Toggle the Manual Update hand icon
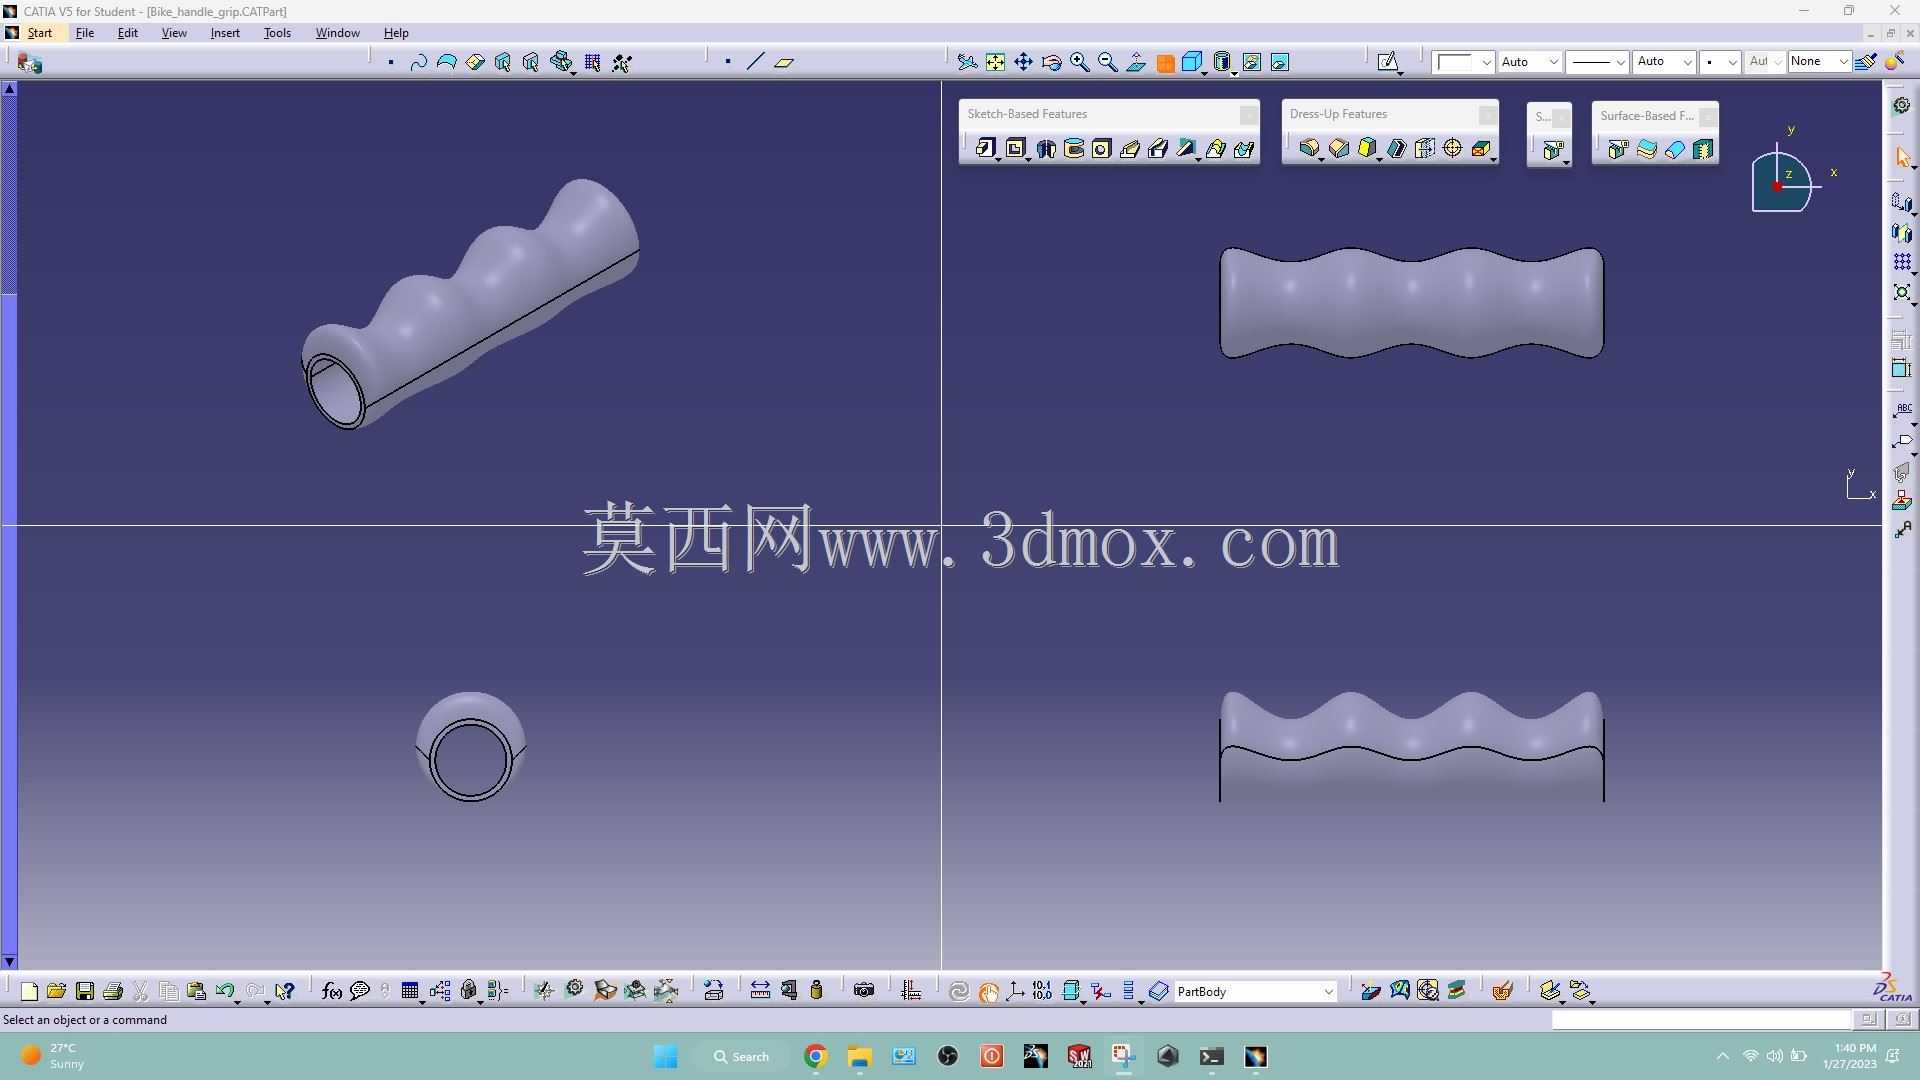The height and width of the screenshot is (1080, 1920). 988,991
